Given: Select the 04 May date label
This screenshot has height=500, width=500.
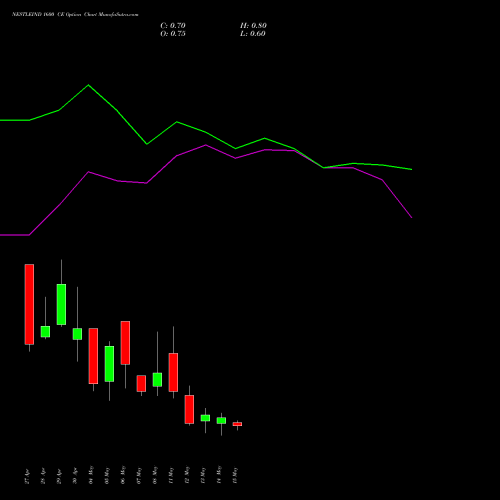Looking at the screenshot, I should pos(91,475).
